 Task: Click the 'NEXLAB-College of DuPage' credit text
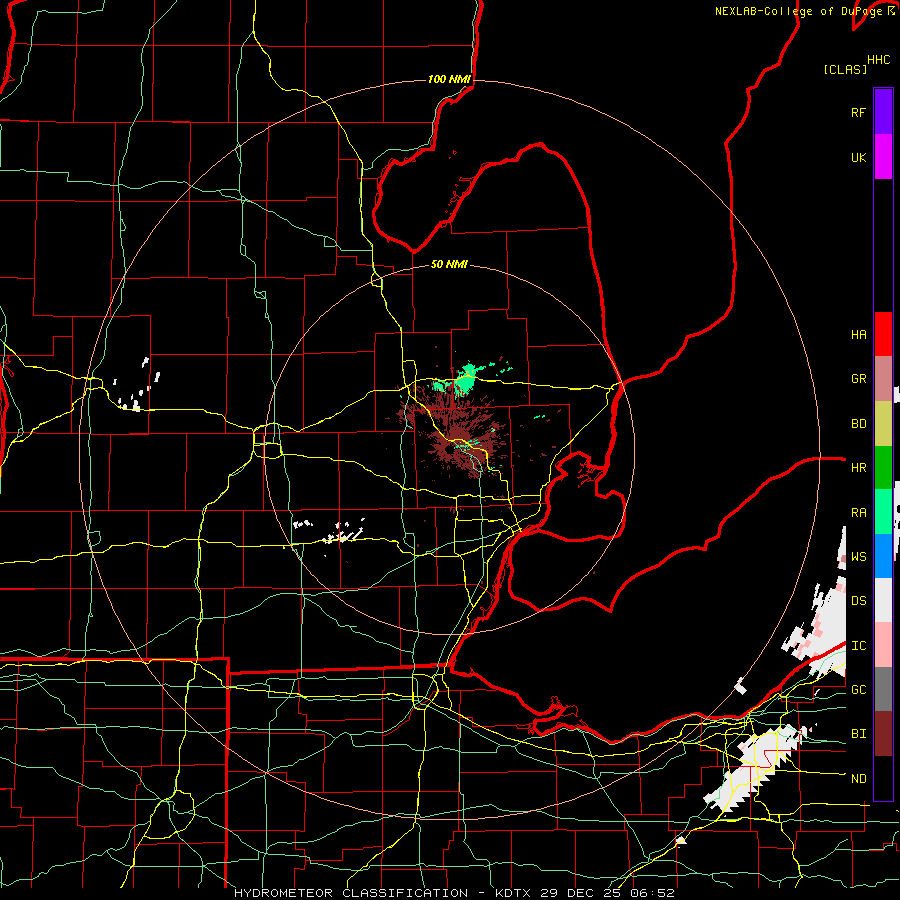tap(798, 11)
